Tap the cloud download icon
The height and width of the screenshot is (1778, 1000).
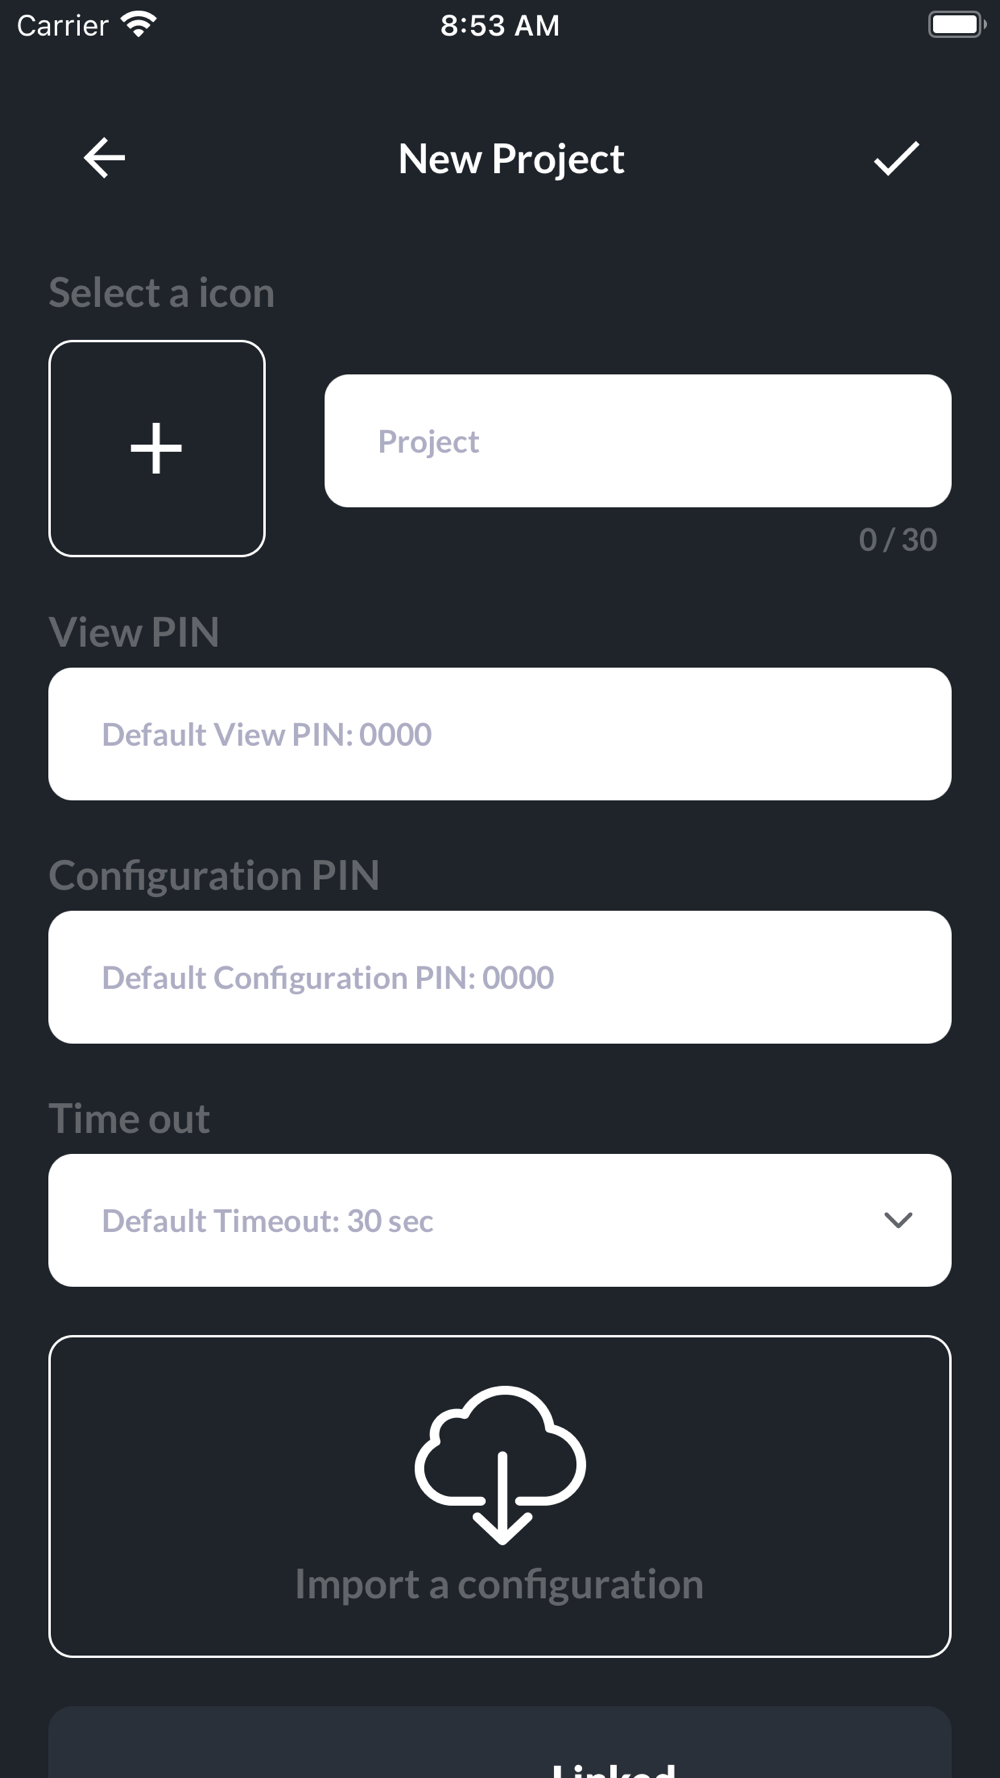click(500, 1465)
